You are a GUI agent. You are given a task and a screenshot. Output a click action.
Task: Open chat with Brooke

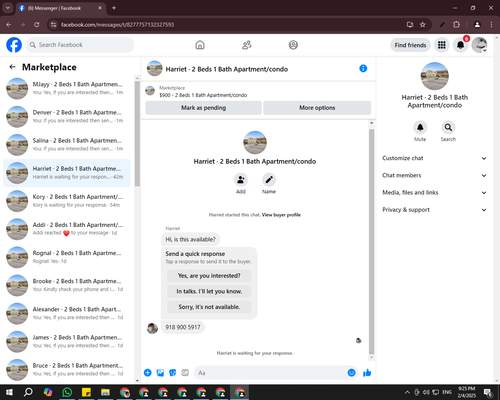[67, 285]
